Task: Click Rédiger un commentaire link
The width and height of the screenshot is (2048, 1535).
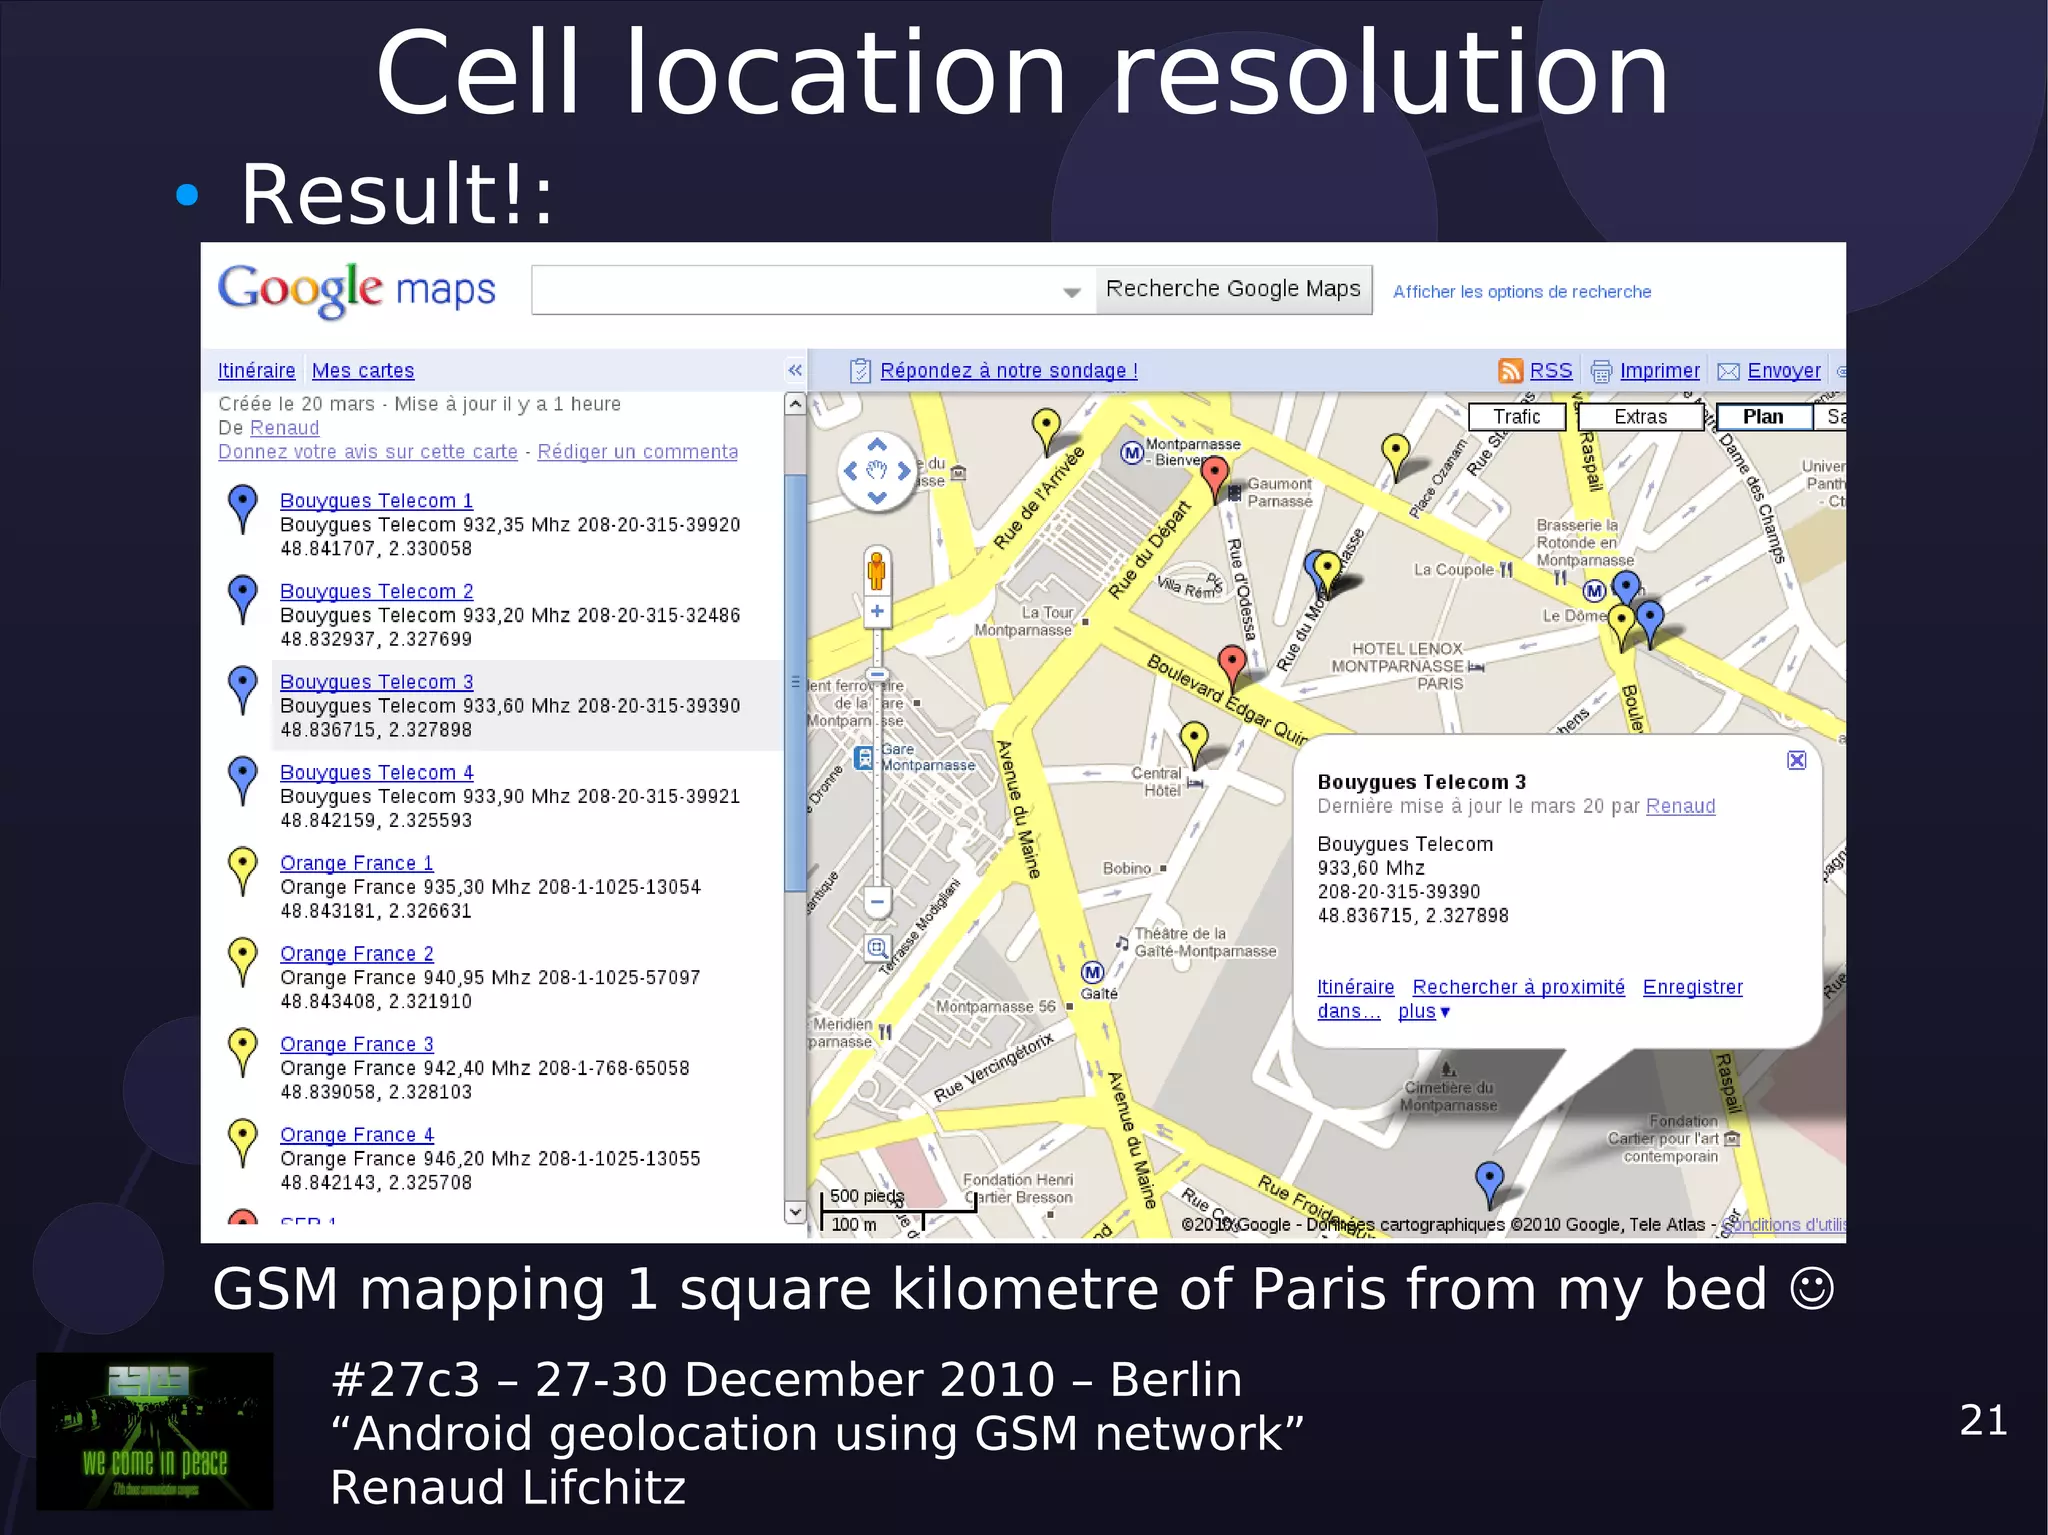Action: click(x=638, y=452)
